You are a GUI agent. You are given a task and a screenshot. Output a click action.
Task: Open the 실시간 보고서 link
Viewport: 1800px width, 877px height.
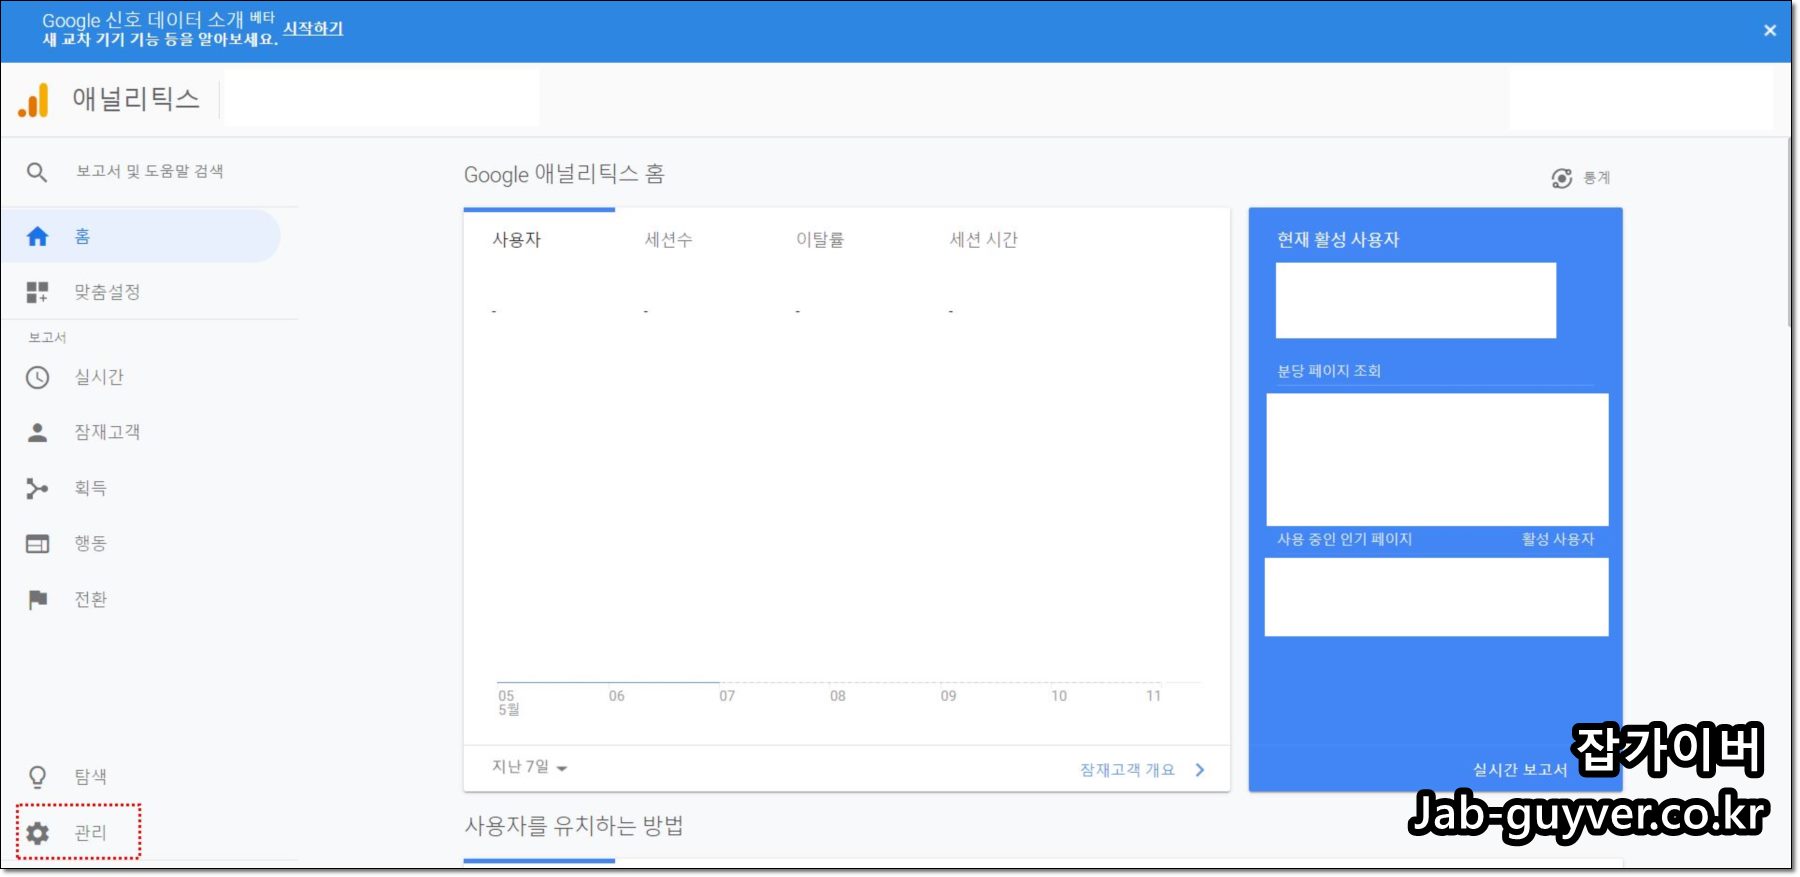coord(1519,769)
